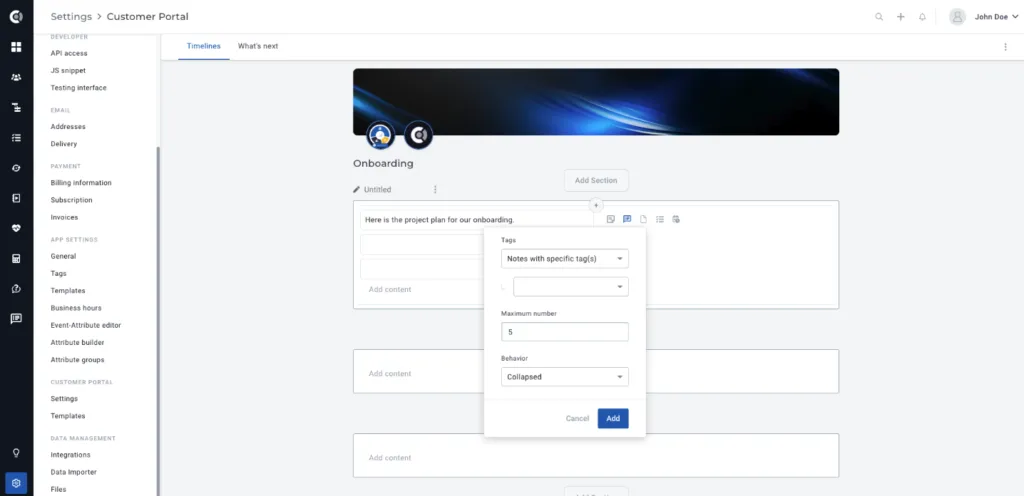Open Templates under App Settings

(68, 290)
